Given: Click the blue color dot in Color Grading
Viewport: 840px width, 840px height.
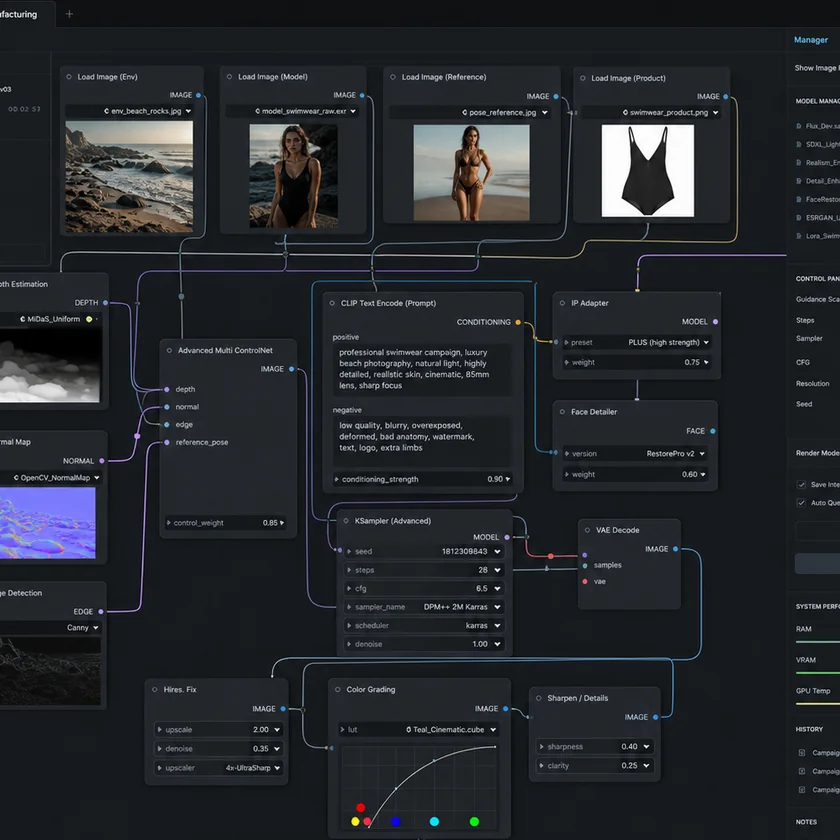Looking at the screenshot, I should (395, 821).
